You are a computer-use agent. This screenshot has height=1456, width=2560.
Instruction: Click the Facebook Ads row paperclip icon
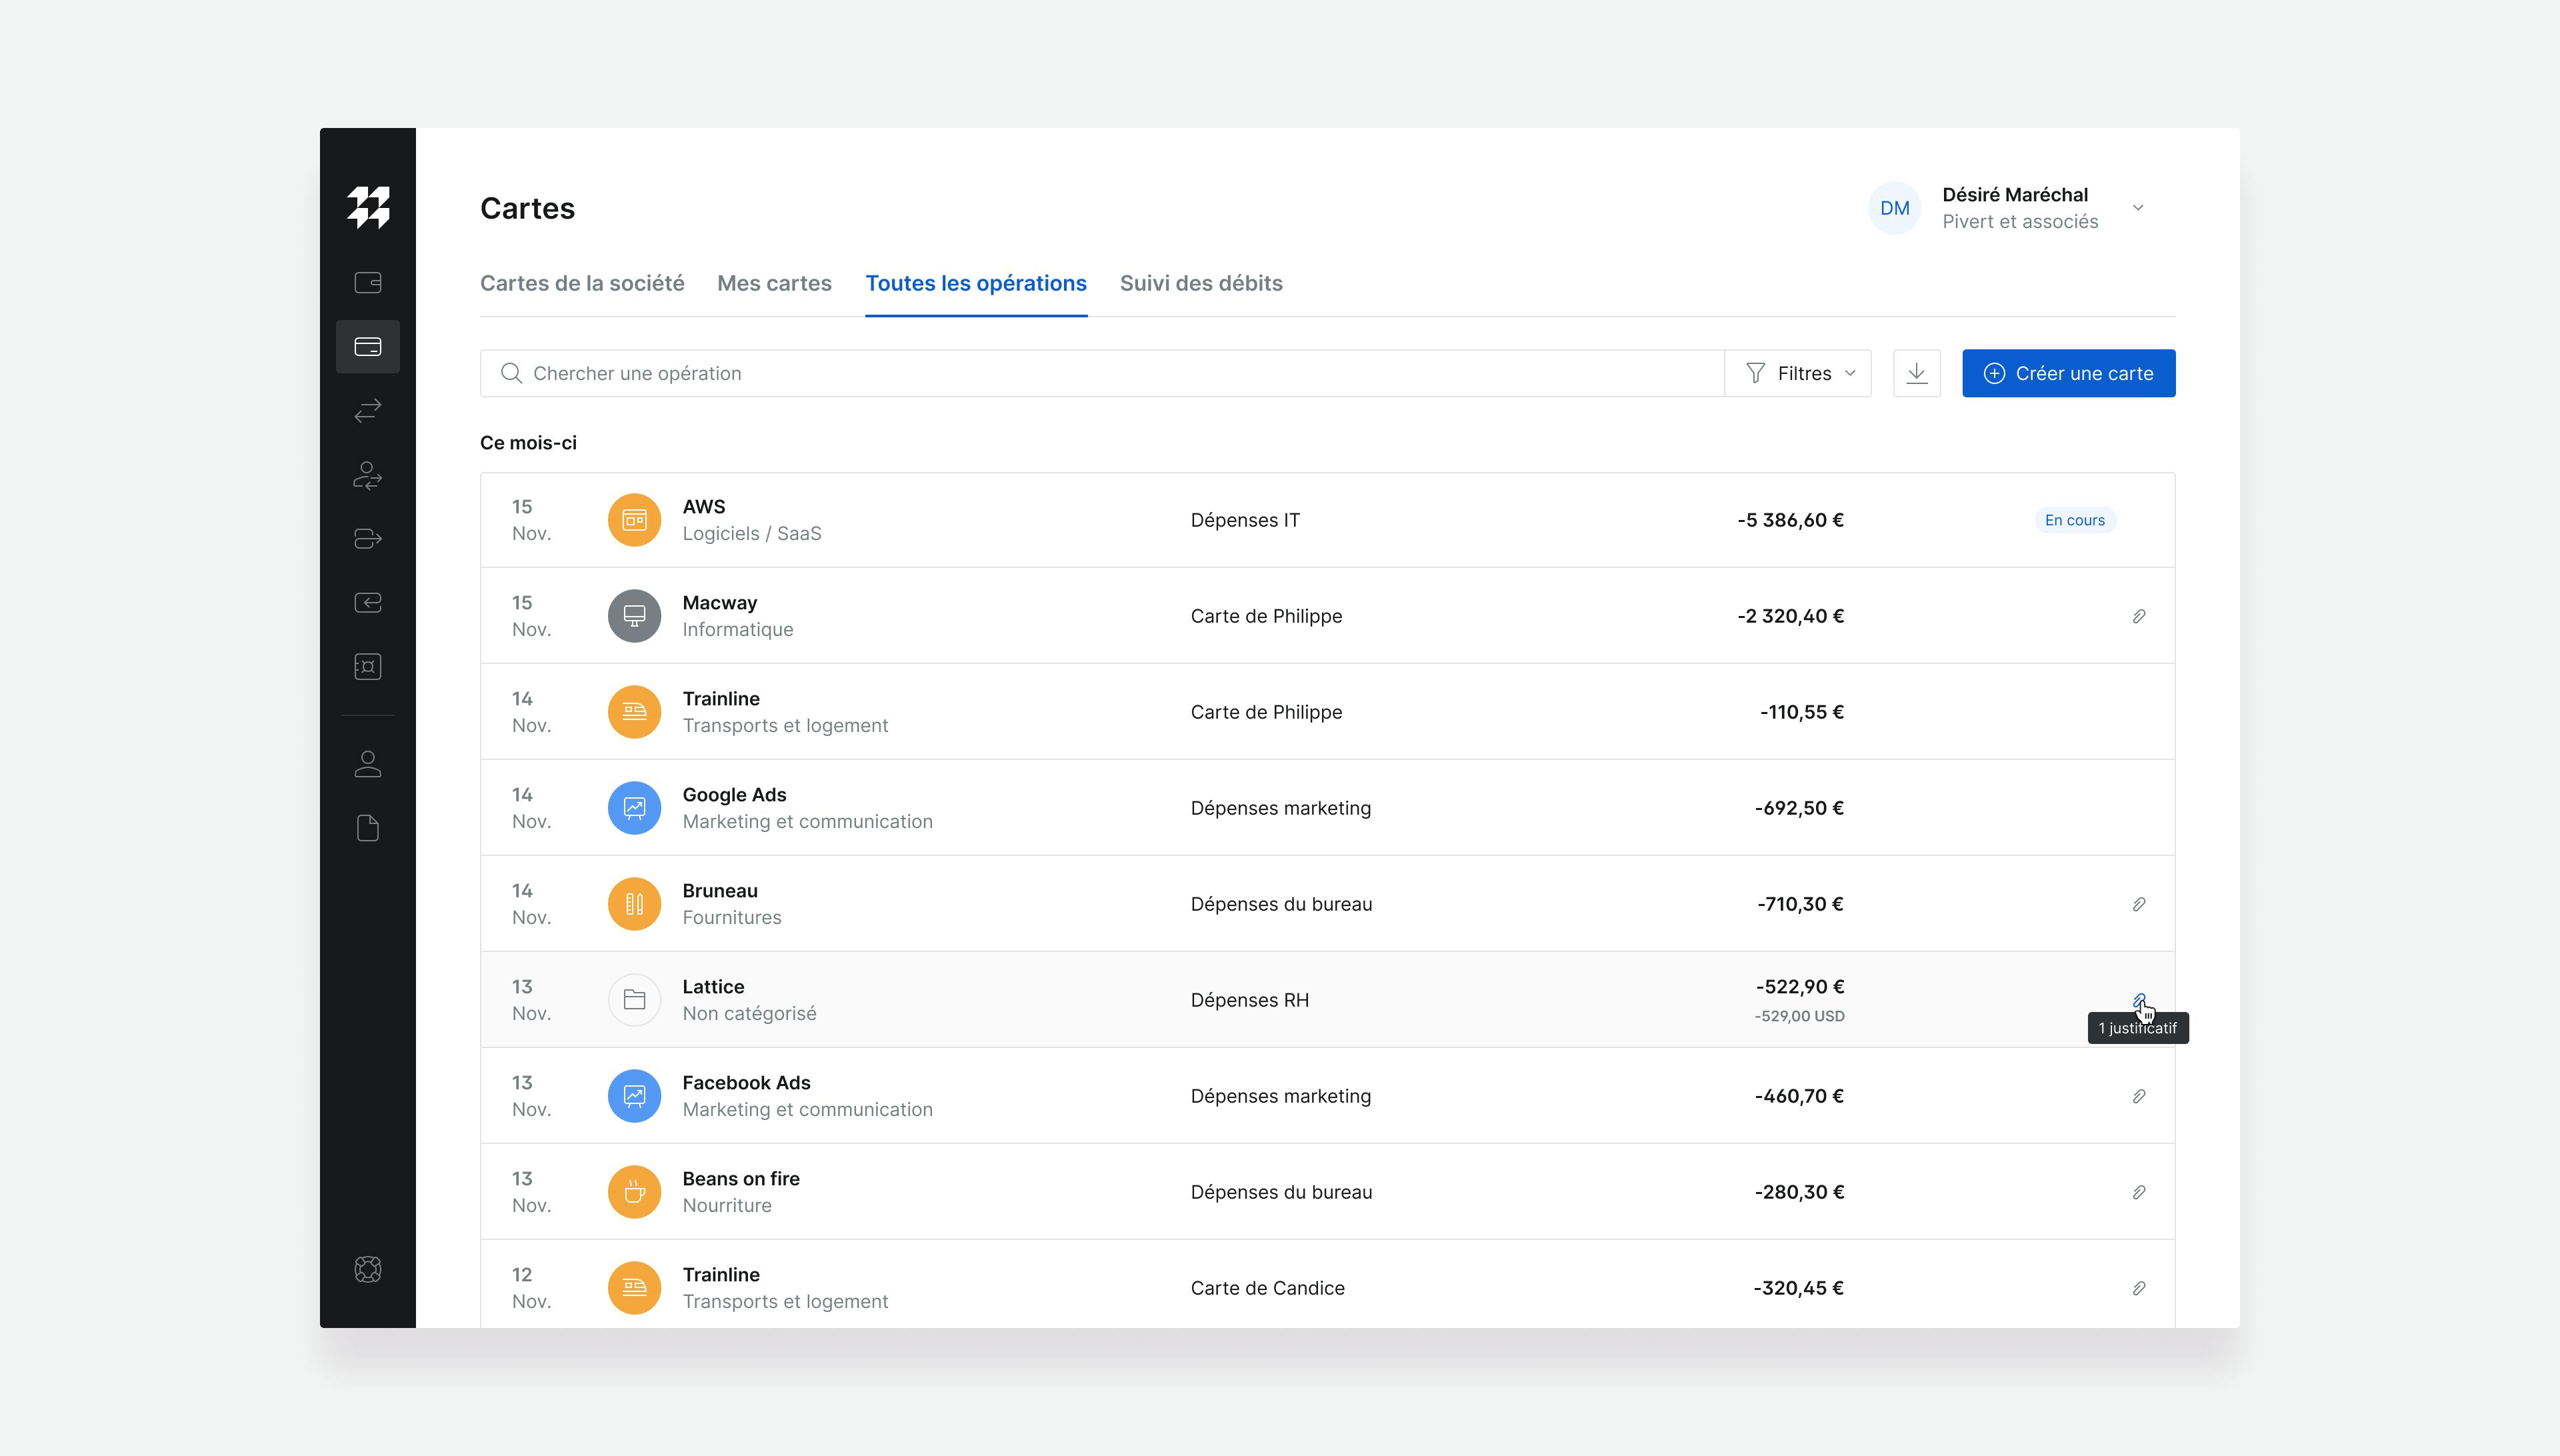pos(2139,1096)
